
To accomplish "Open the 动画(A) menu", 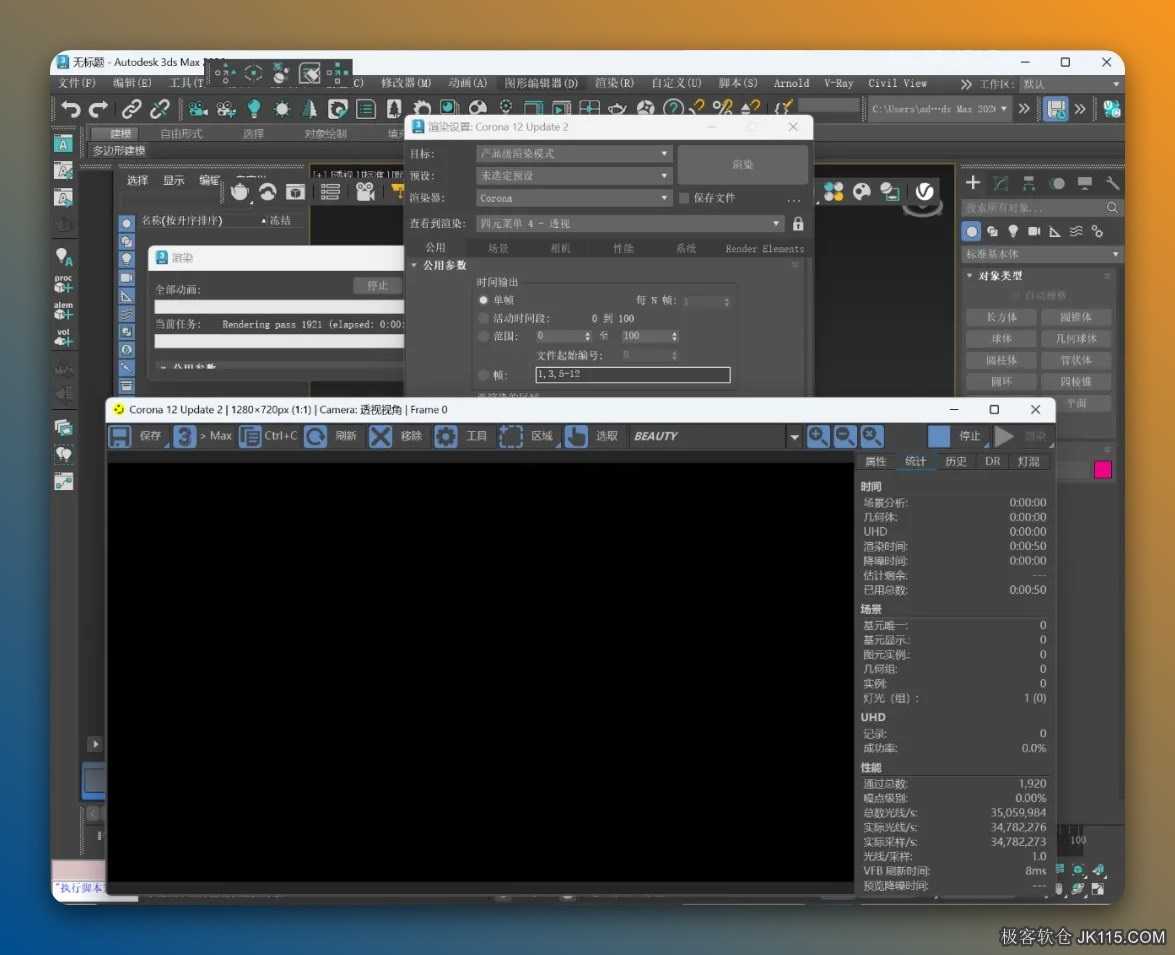I will pyautogui.click(x=468, y=83).
